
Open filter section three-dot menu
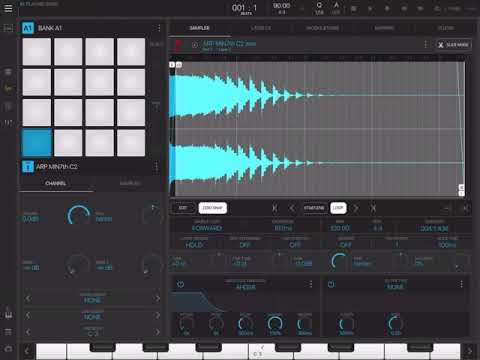tap(461, 284)
